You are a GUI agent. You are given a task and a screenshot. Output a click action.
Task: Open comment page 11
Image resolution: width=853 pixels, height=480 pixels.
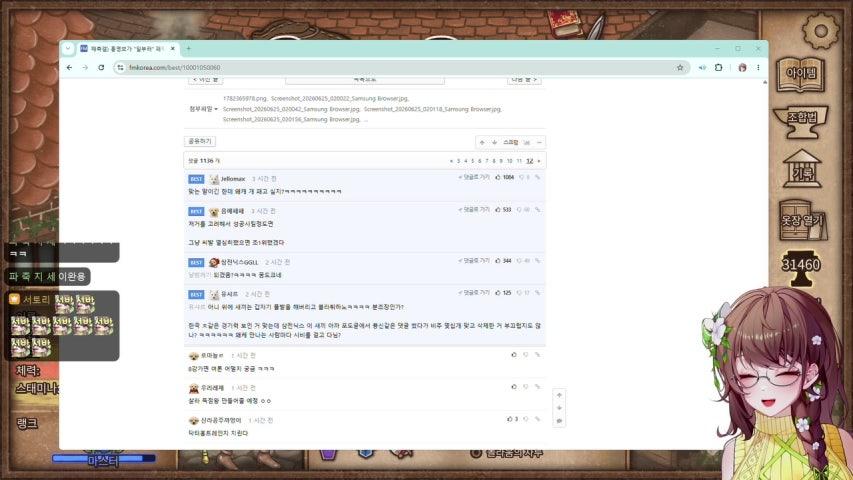tap(519, 161)
